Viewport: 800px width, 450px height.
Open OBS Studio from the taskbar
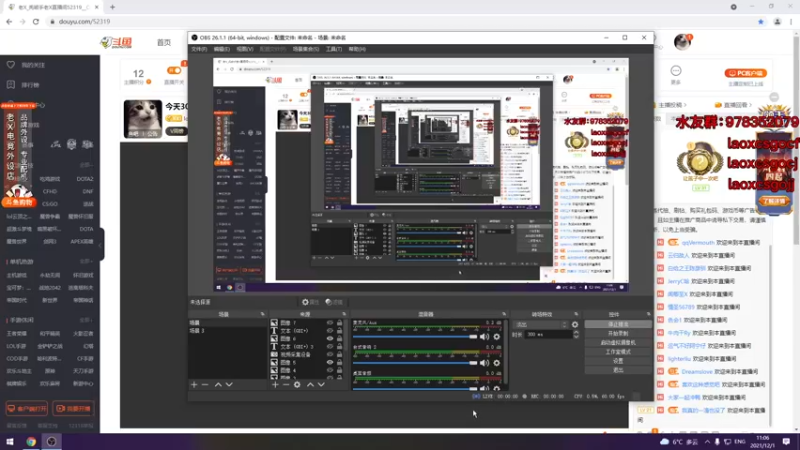[52, 441]
